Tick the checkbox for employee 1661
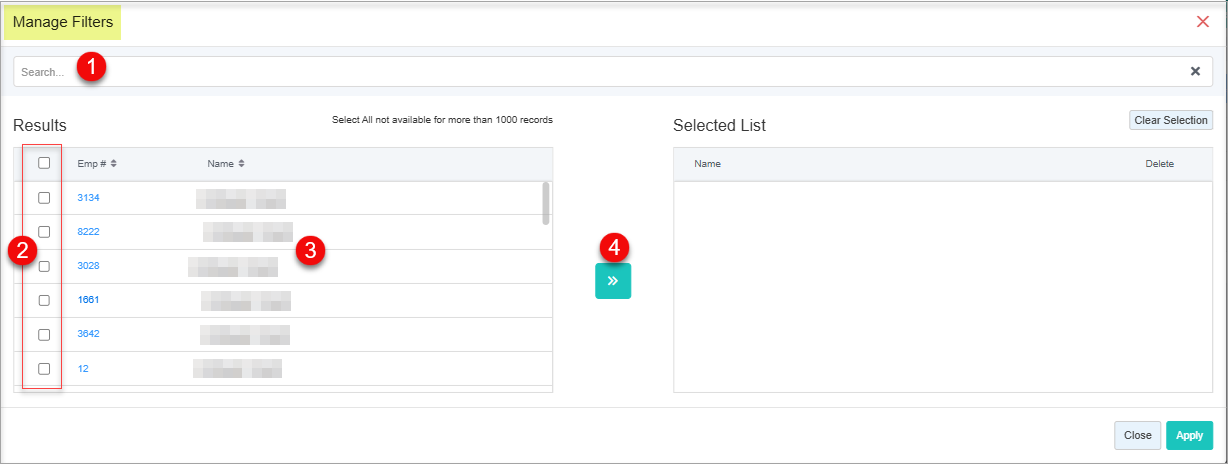The height and width of the screenshot is (464, 1228). pyautogui.click(x=44, y=300)
